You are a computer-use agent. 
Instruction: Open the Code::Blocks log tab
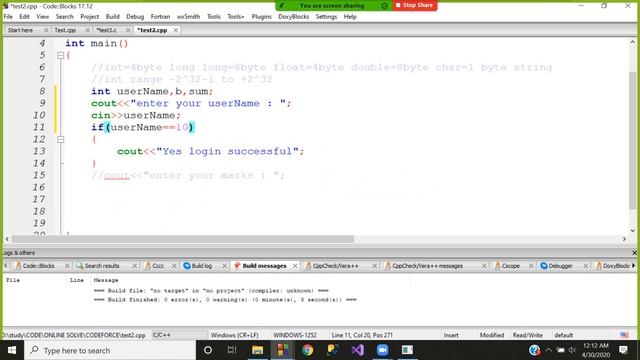coord(38,266)
